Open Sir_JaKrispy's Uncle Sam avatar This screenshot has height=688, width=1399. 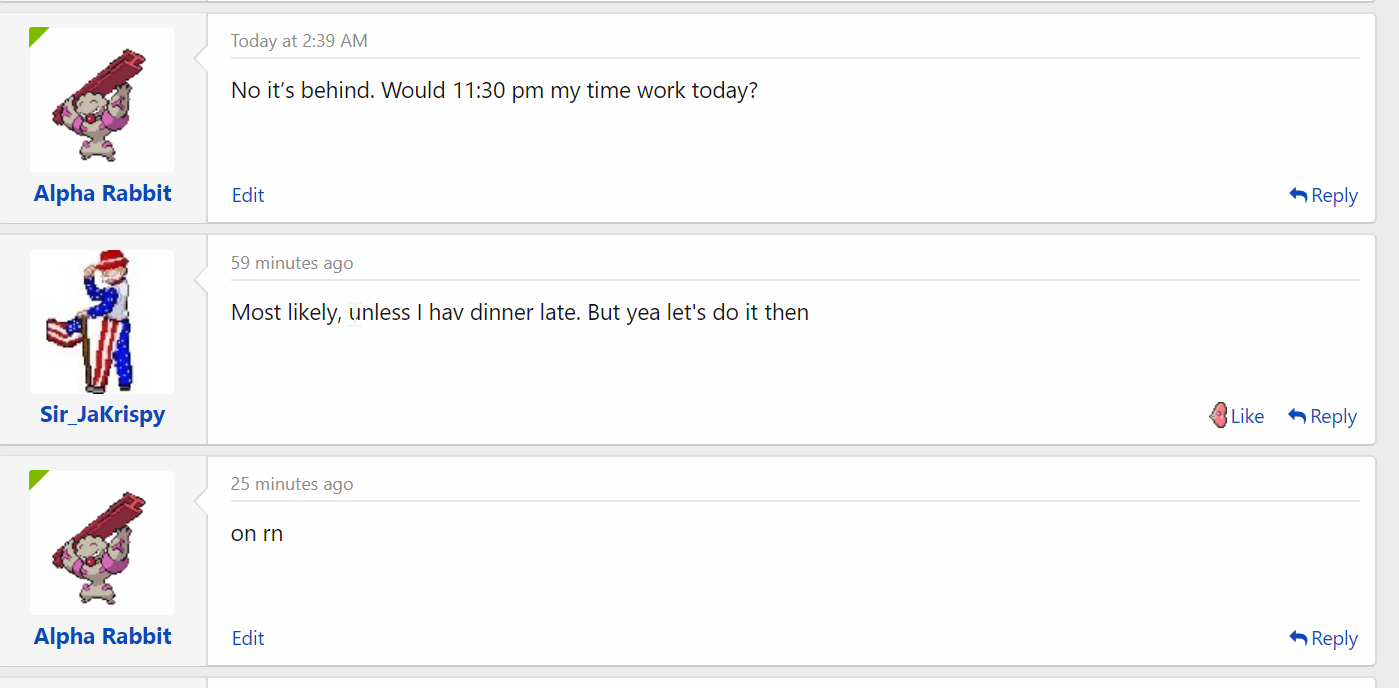(x=102, y=322)
